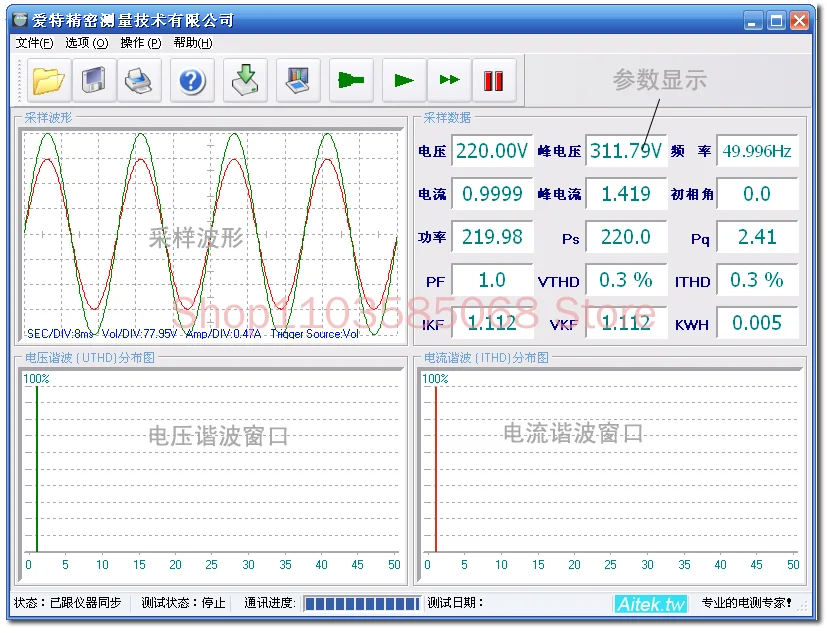Click the peak current field 1.419
This screenshot has width=827, height=633.
(626, 194)
